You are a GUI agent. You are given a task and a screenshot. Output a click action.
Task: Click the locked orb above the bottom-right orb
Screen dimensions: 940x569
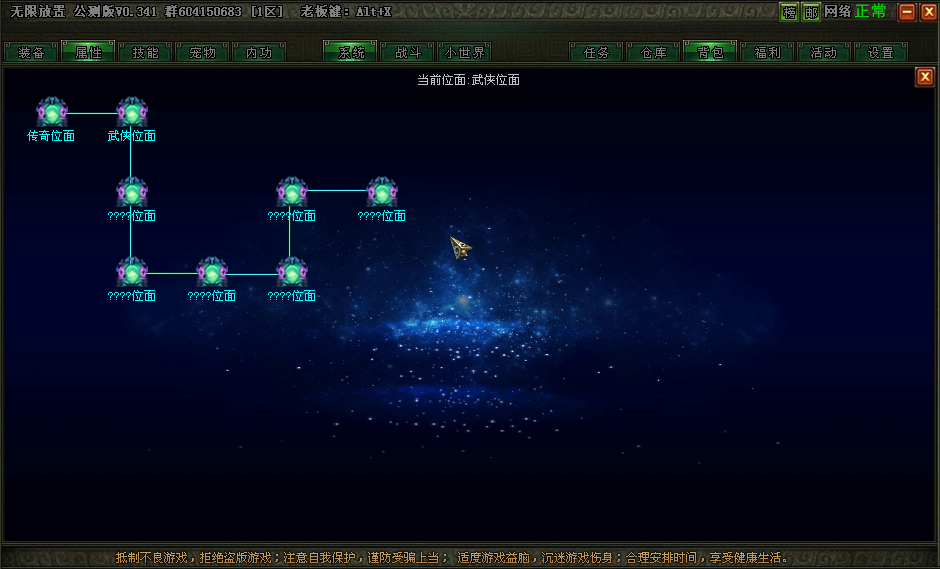[x=292, y=192]
